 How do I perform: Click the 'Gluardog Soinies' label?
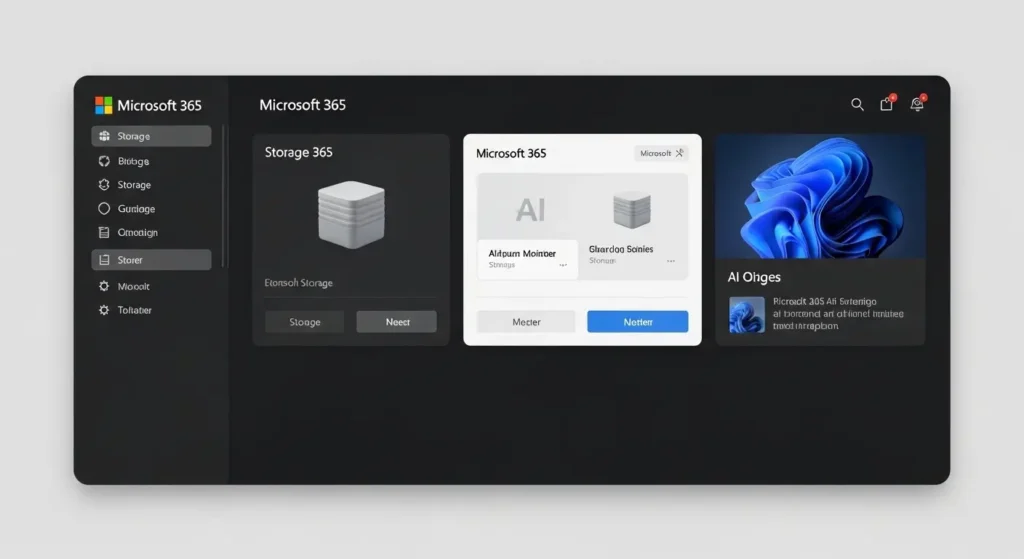point(620,249)
